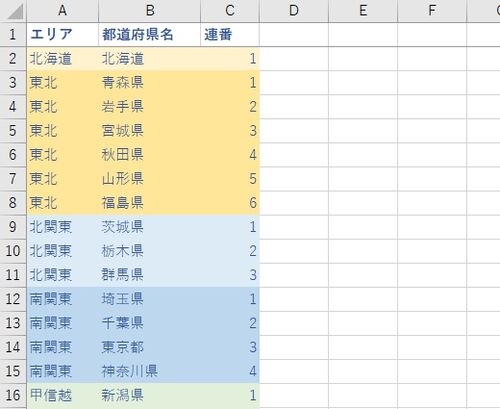Click the 連番 header cell
Image resolution: width=500 pixels, height=409 pixels.
point(230,34)
